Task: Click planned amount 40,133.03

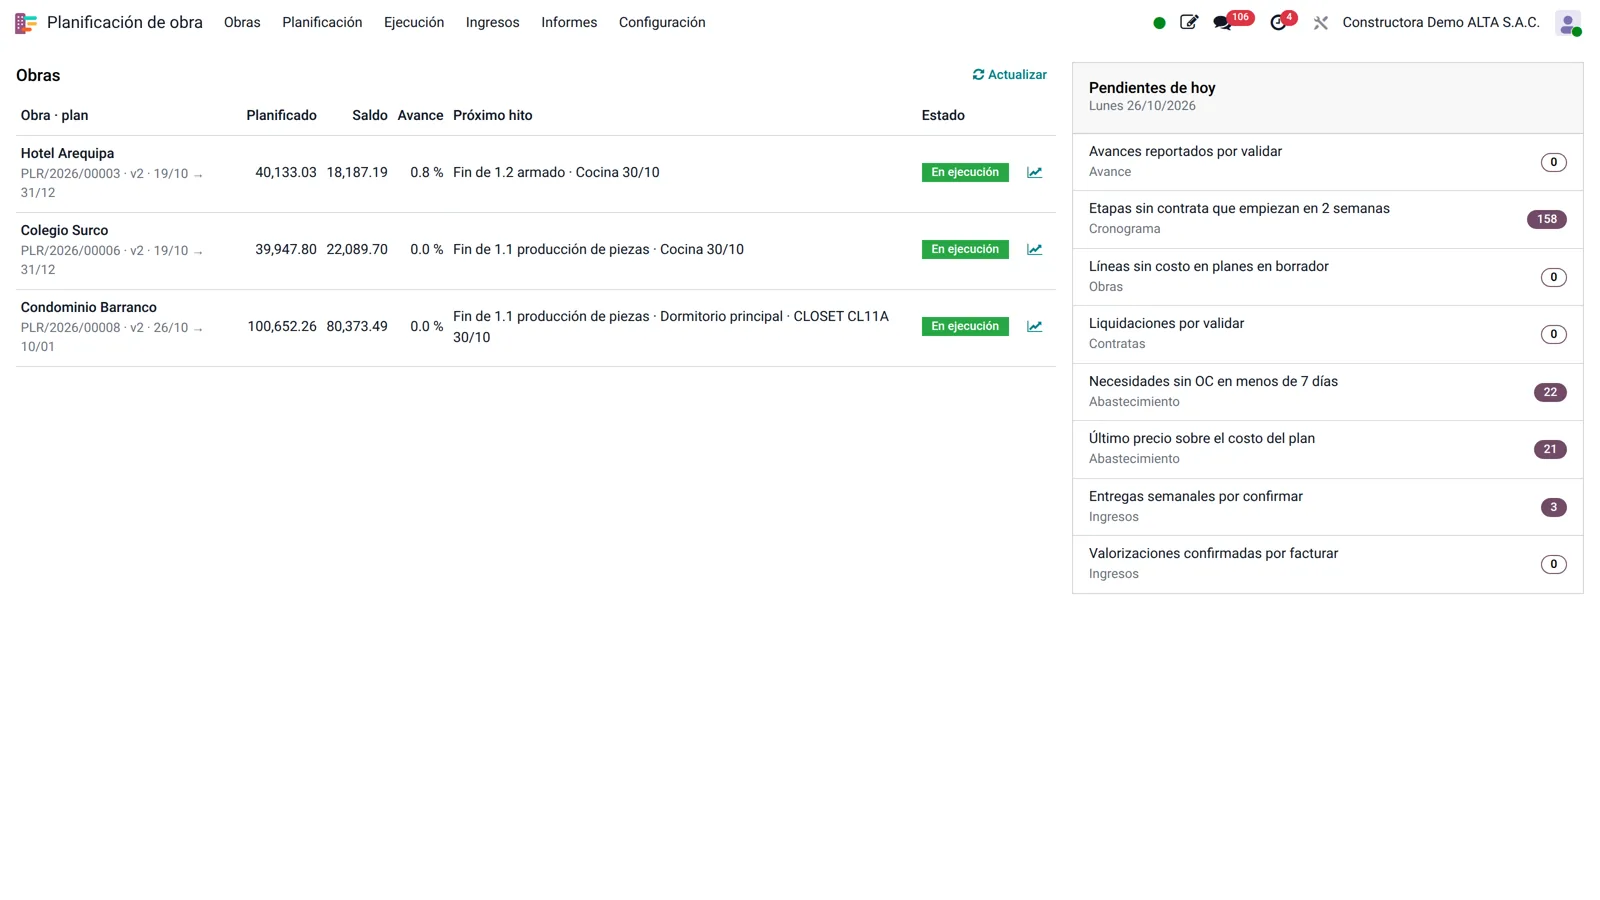Action: tap(286, 173)
